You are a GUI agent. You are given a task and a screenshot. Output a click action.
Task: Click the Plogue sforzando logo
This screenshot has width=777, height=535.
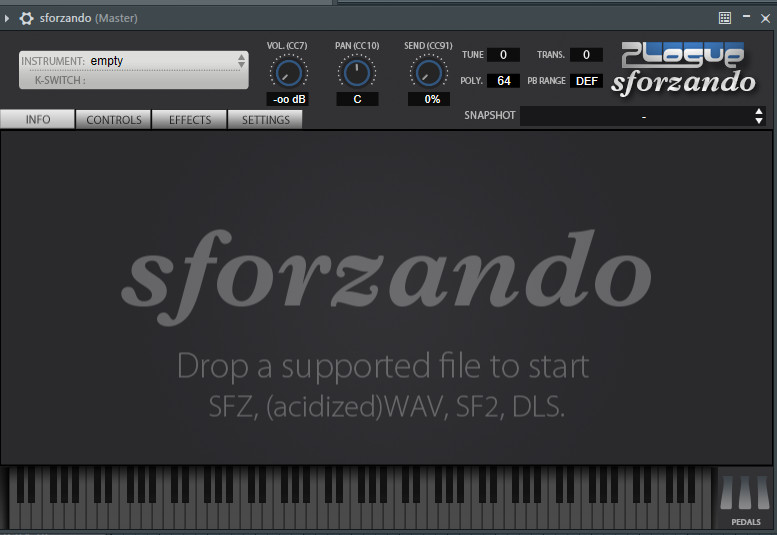click(x=683, y=68)
